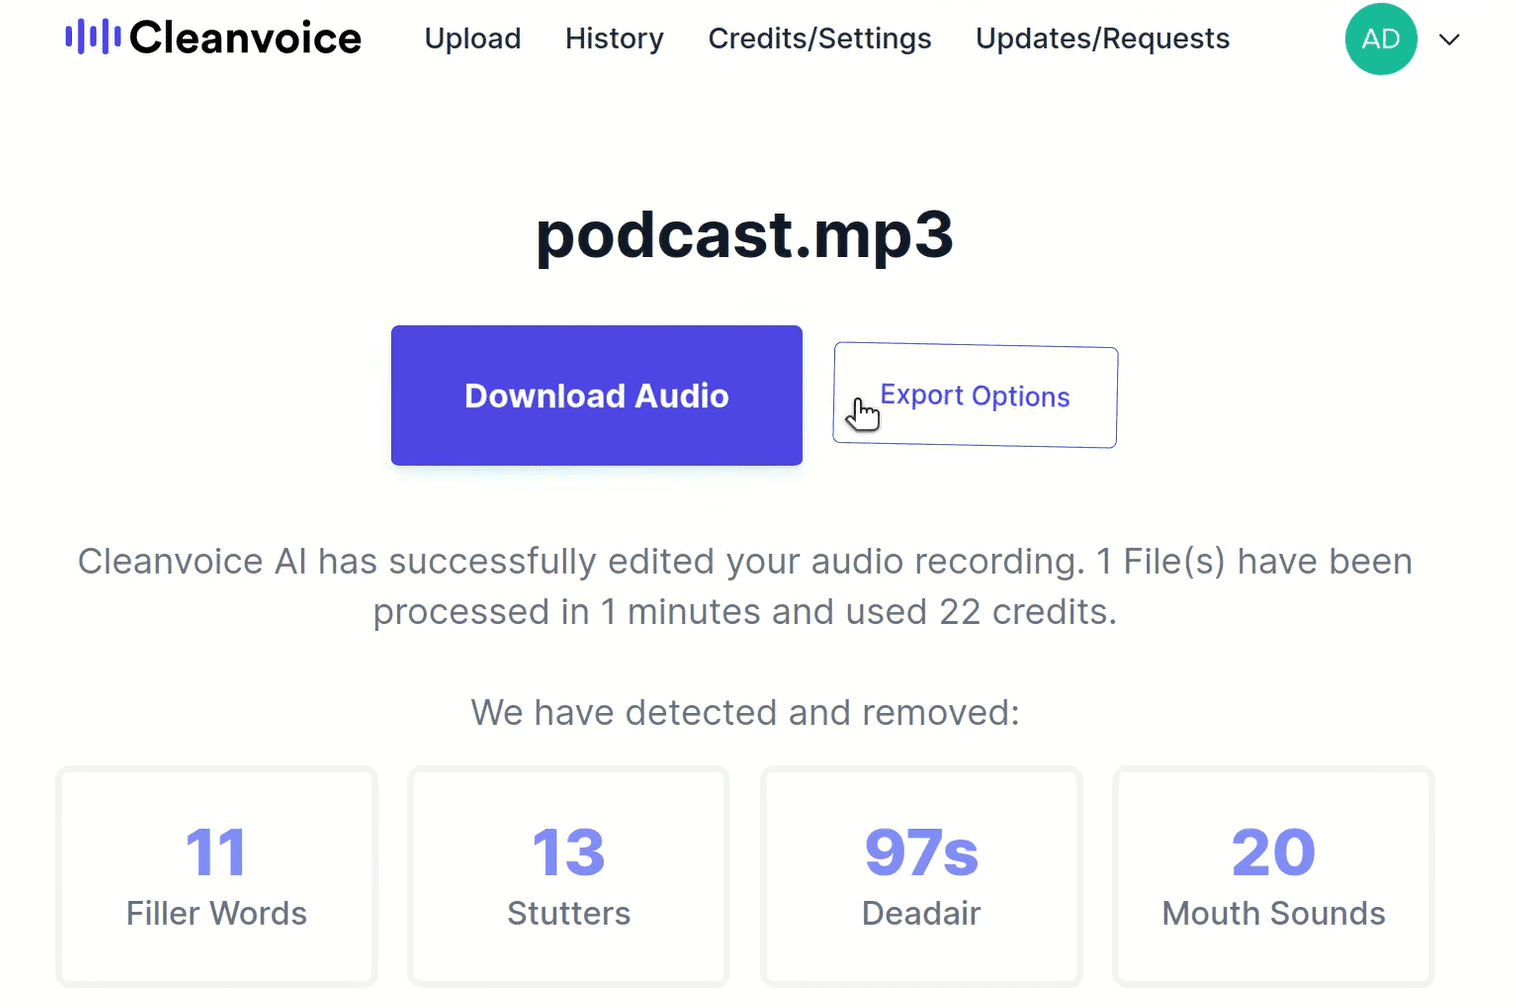1516x1008 pixels.
Task: Go to the Upload page
Action: 473,38
